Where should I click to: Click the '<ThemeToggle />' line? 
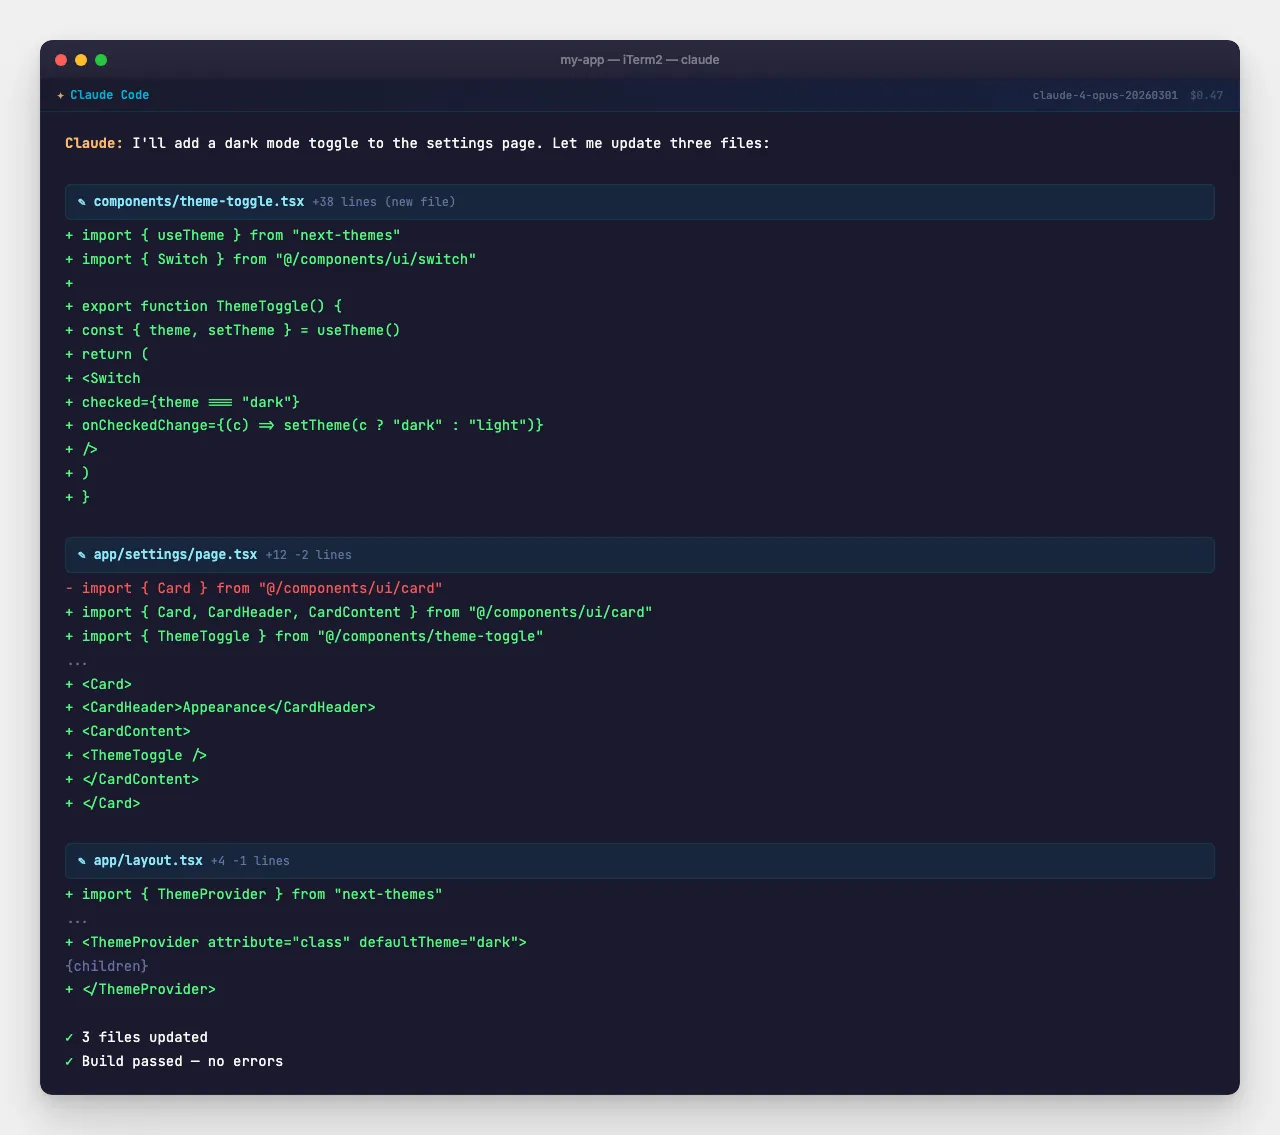click(136, 755)
